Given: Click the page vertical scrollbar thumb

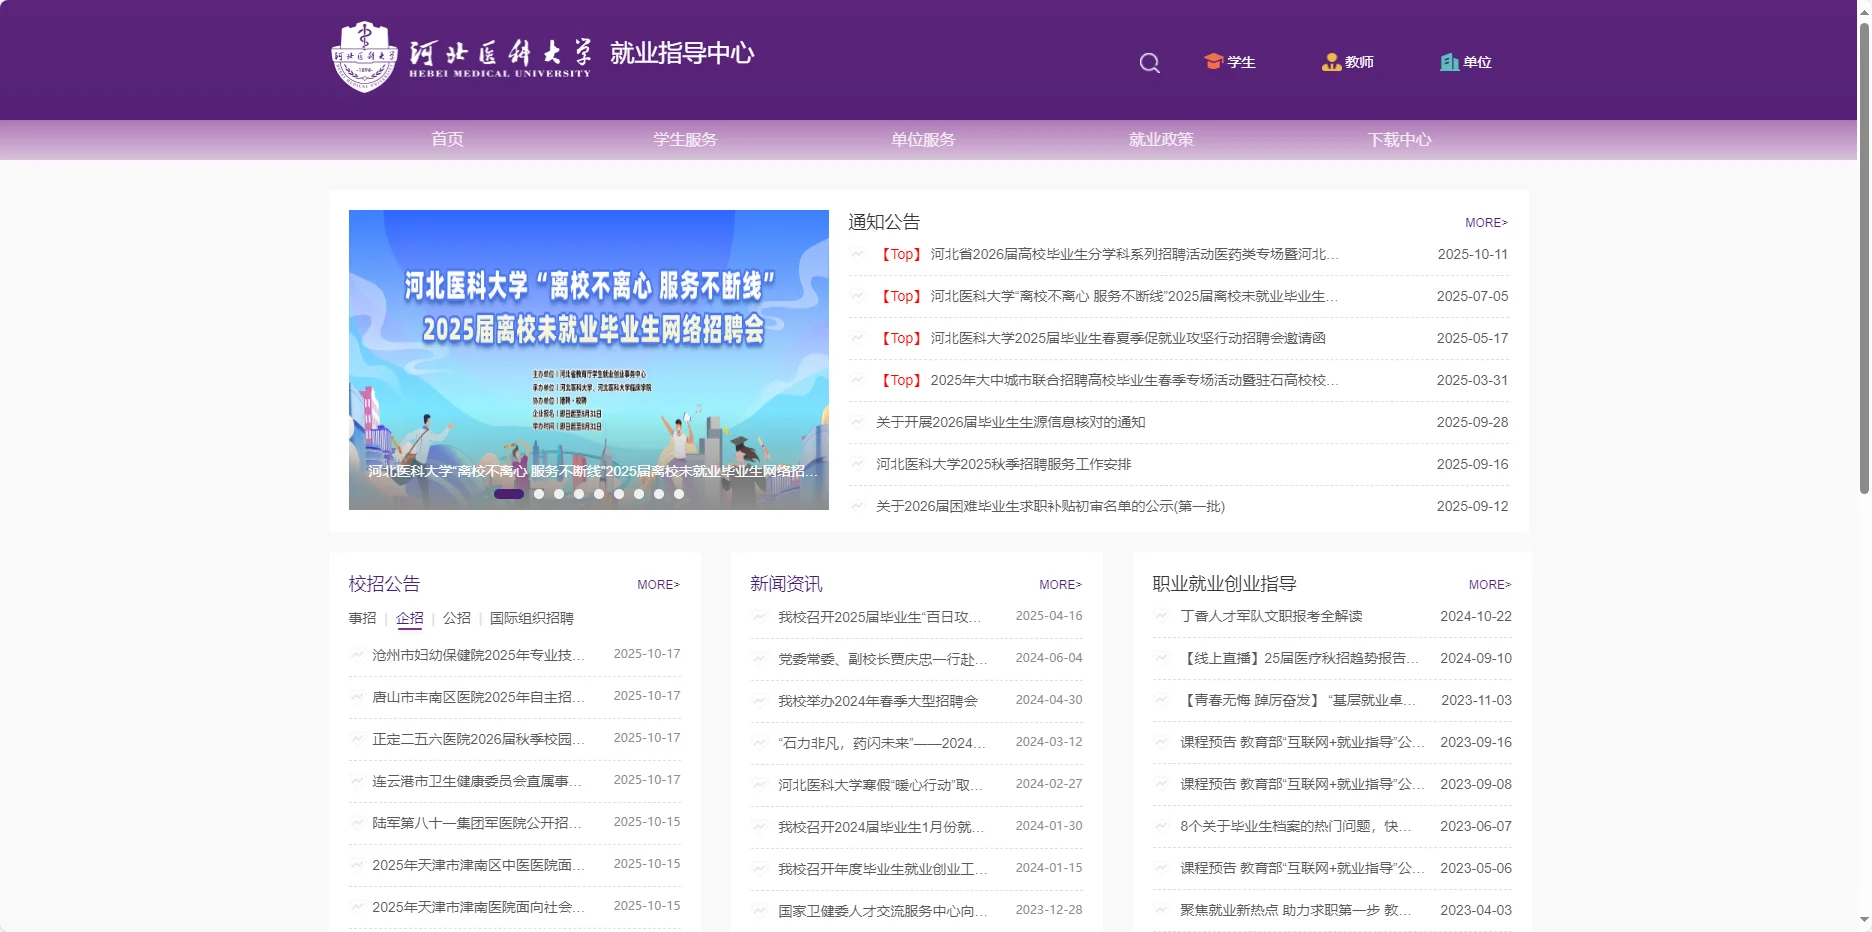Looking at the screenshot, I should (1864, 258).
